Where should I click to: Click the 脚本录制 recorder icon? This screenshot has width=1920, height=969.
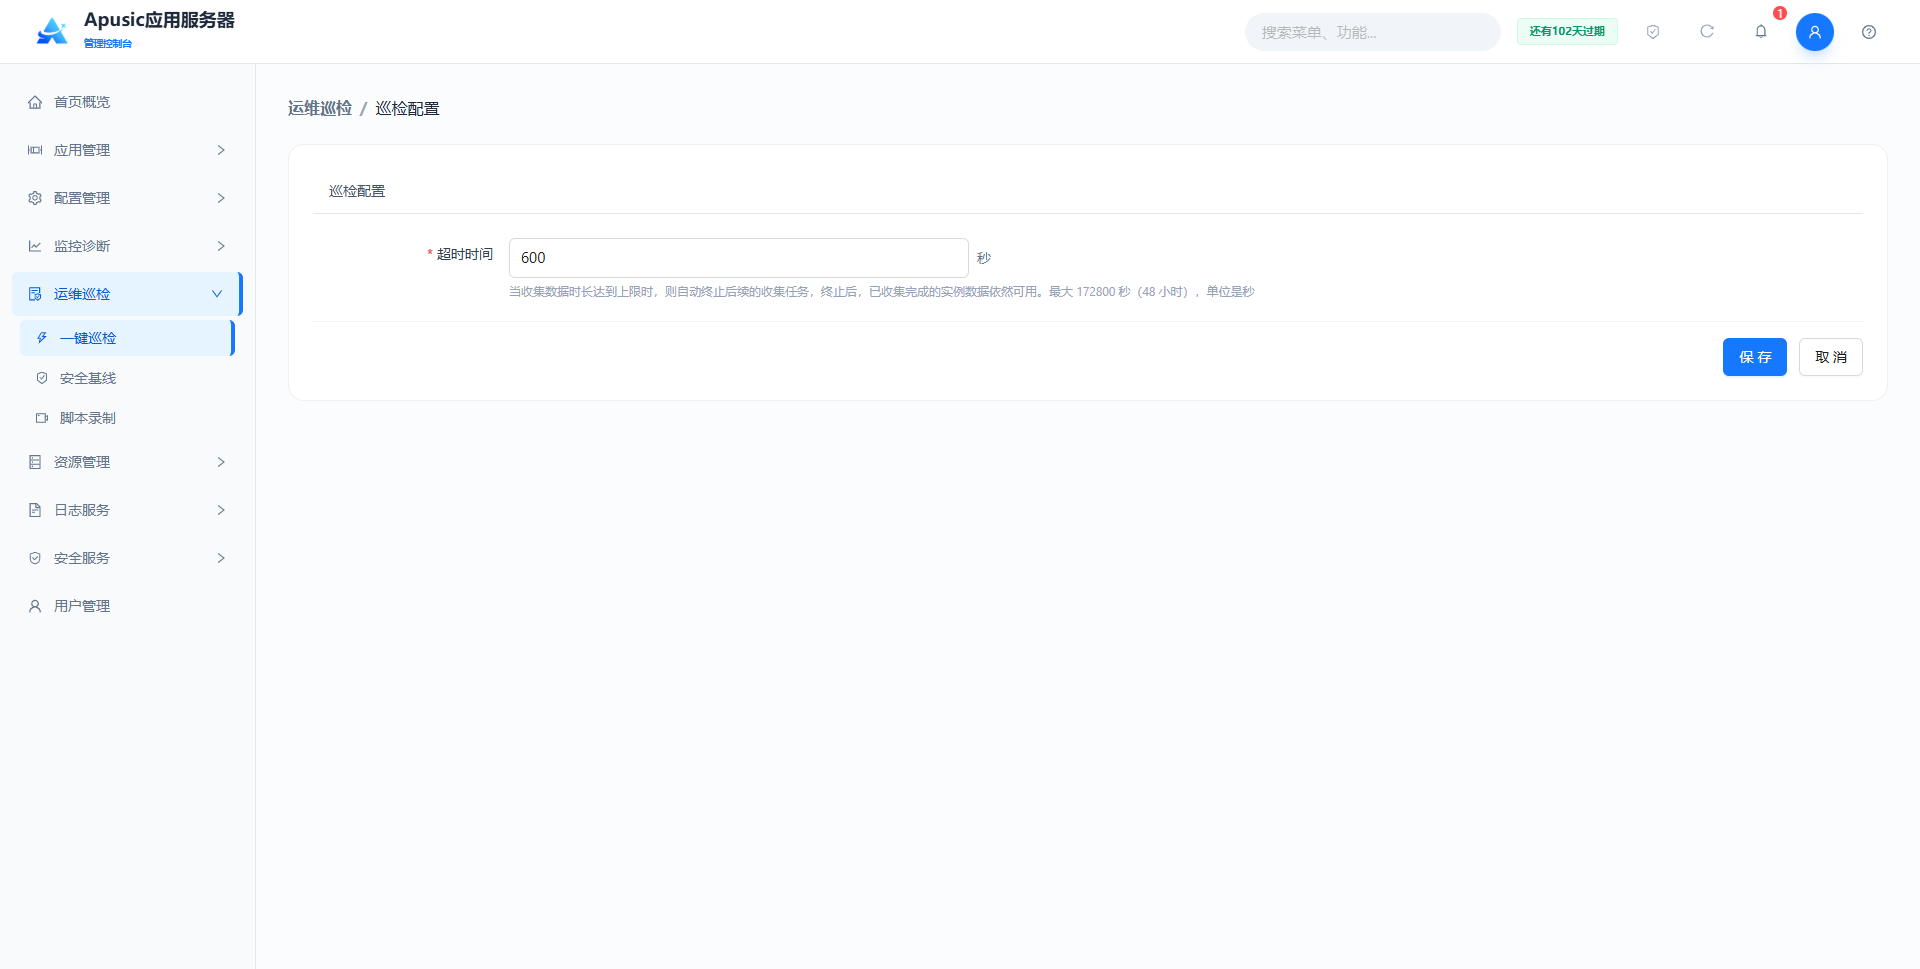42,418
